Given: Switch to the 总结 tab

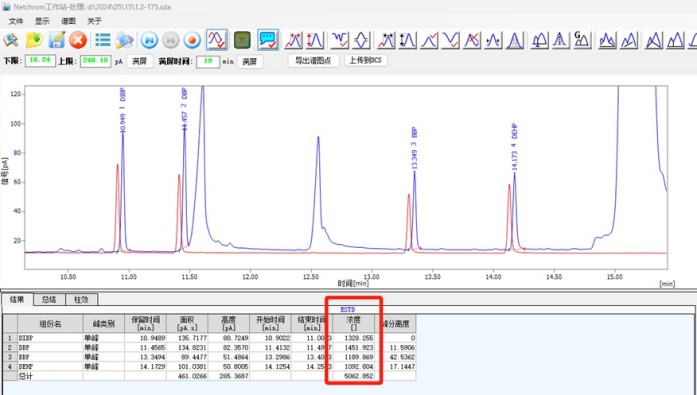Looking at the screenshot, I should pyautogui.click(x=49, y=299).
